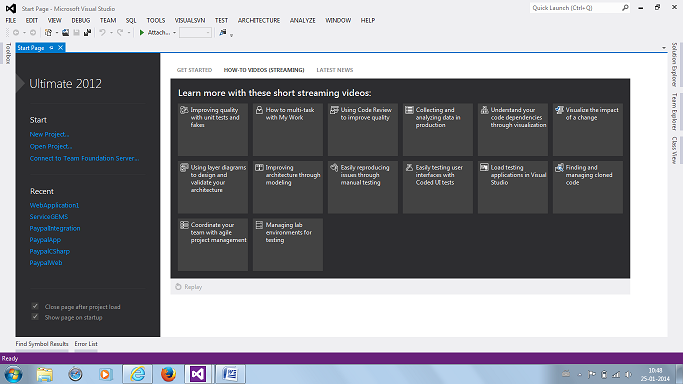Open the Undo history dropdown arrow
This screenshot has height=384, width=683.
click(111, 33)
